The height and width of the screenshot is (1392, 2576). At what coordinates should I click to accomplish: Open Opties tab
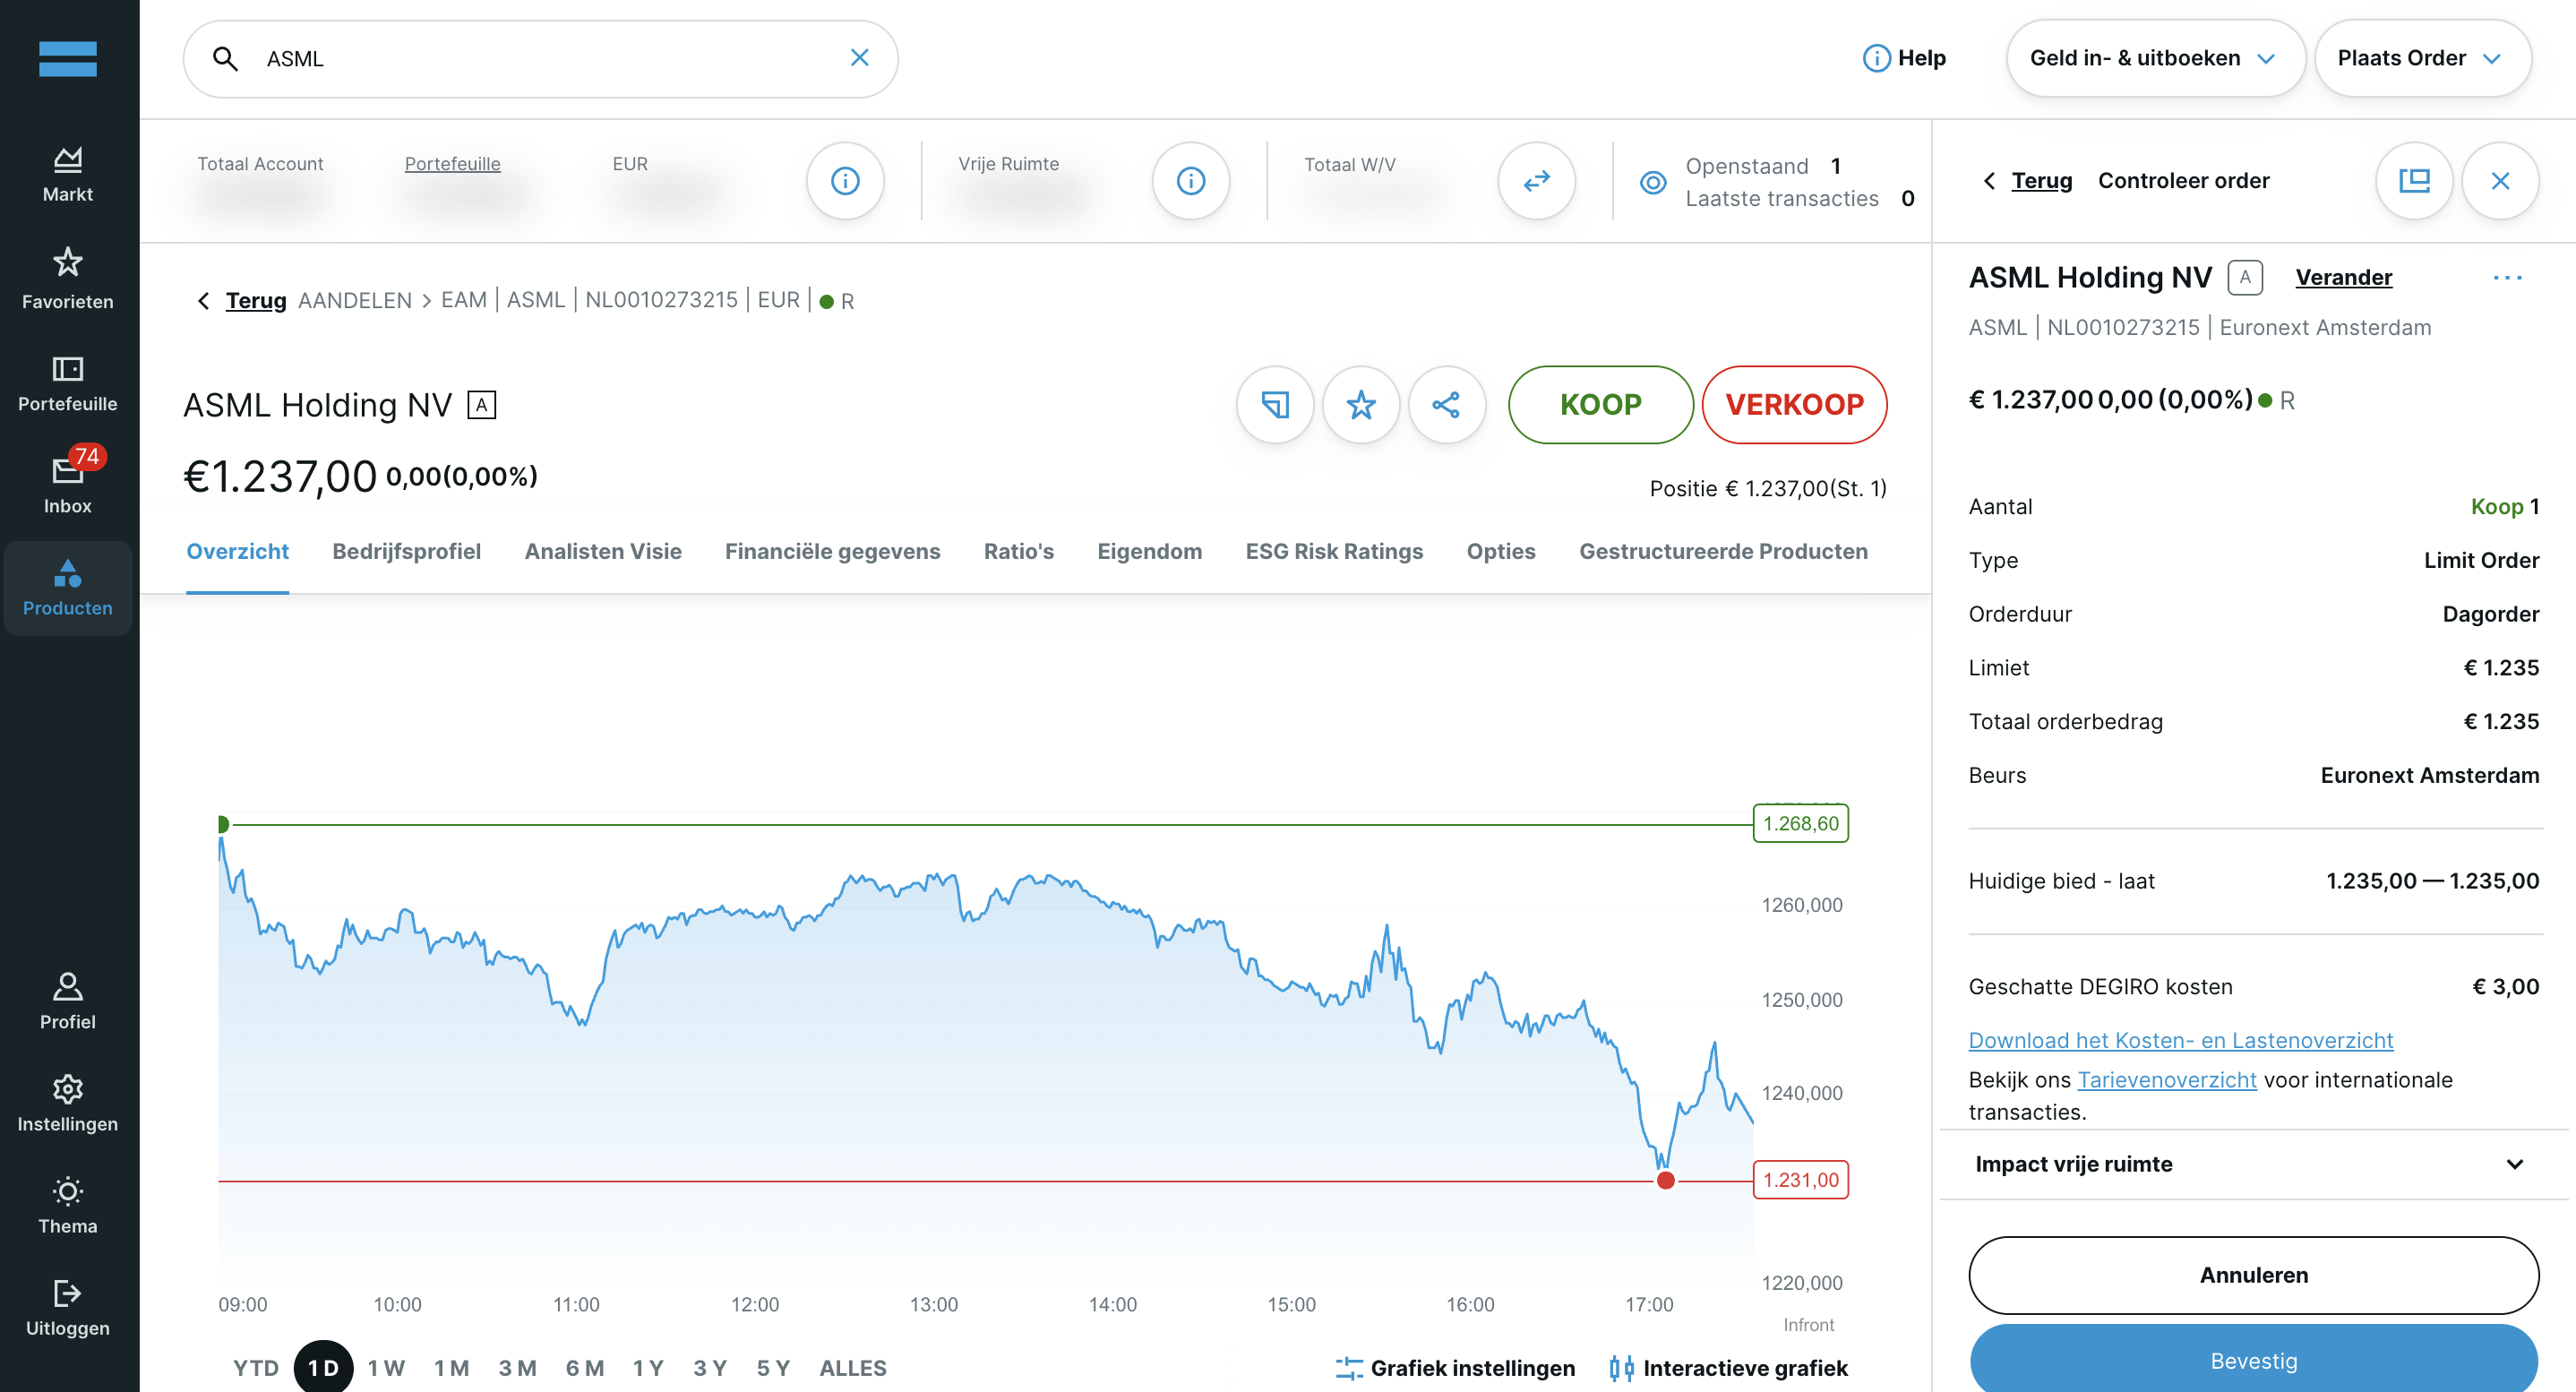tap(1500, 552)
